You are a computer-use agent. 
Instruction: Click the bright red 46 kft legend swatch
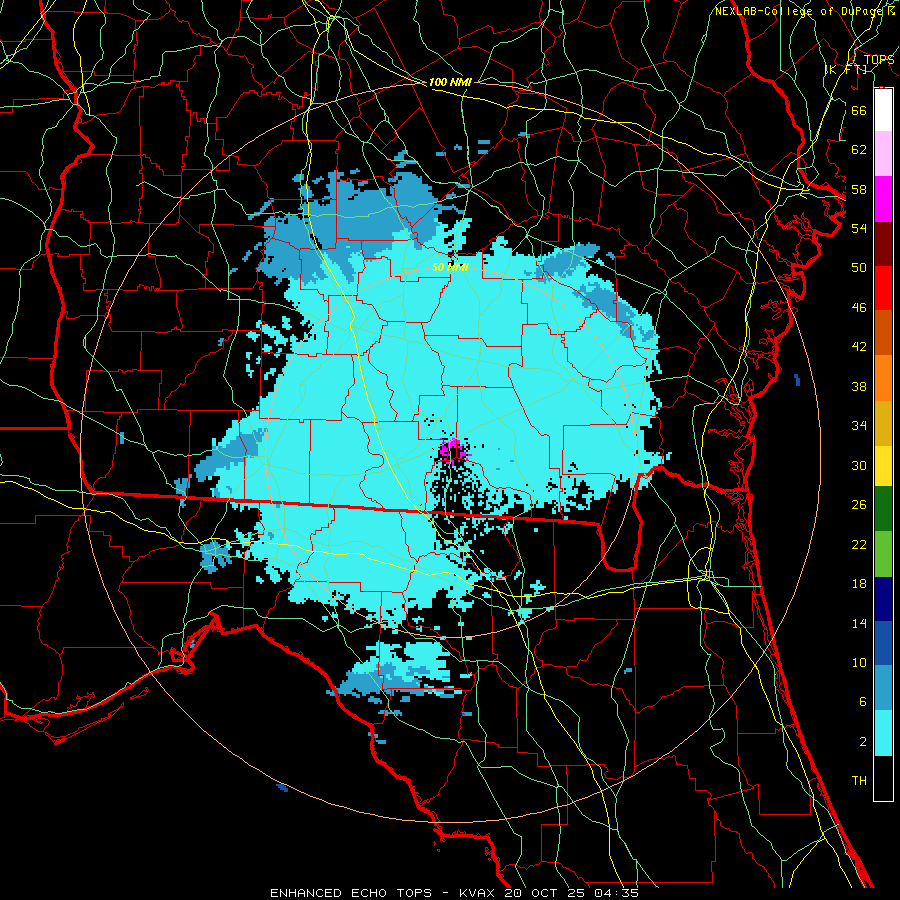(x=883, y=288)
